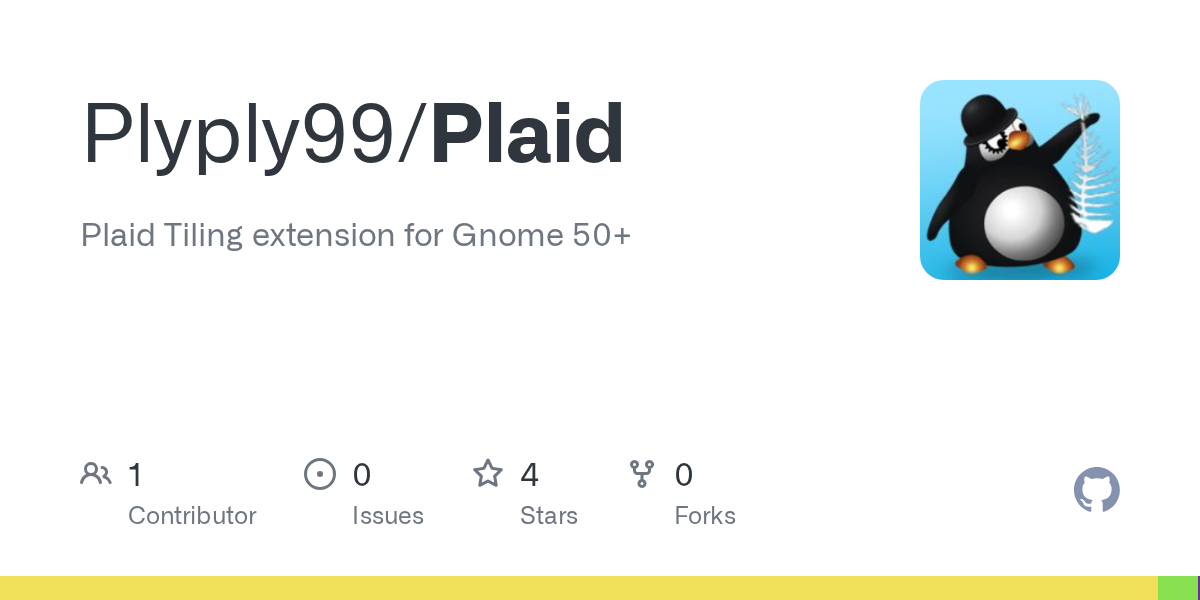This screenshot has height=600, width=1200.
Task: Click the Stars label
Action: (549, 516)
